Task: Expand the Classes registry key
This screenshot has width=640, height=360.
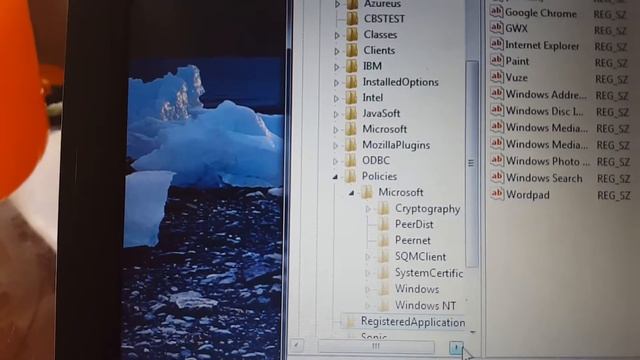Action: [x=337, y=35]
